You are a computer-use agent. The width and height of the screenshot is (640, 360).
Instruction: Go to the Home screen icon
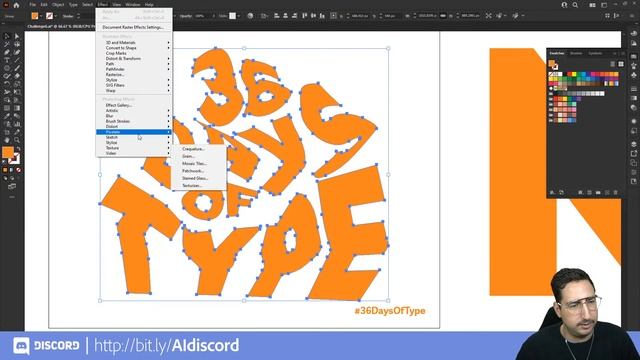16,5
